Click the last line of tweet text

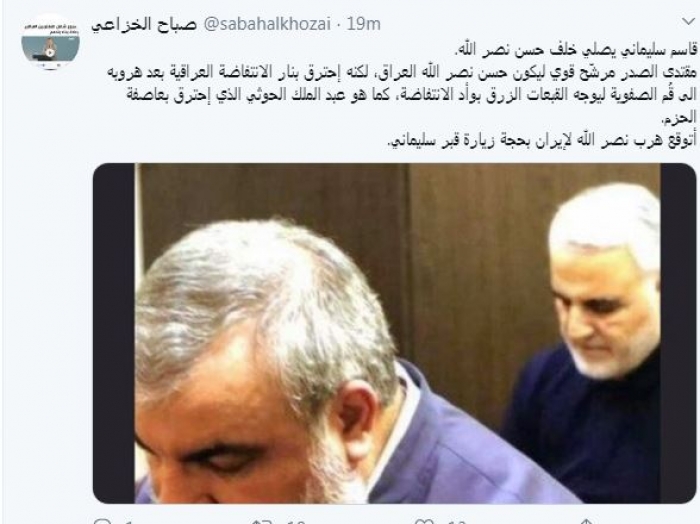click(x=541, y=140)
